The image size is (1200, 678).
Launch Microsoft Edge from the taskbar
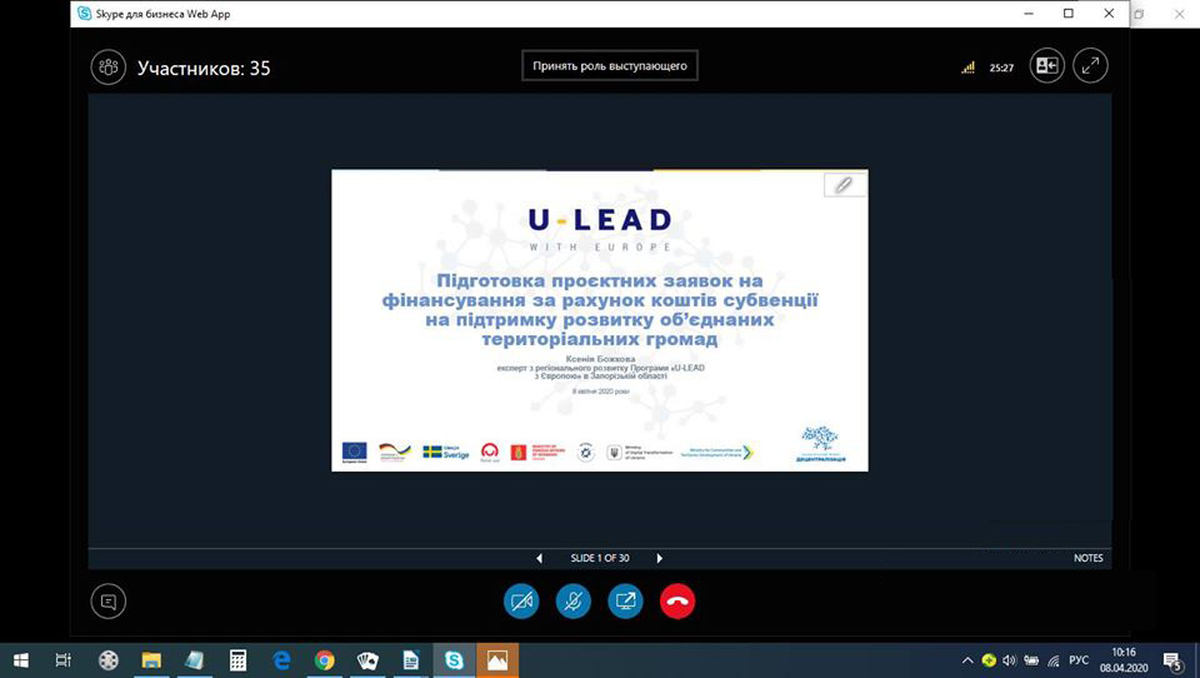pyautogui.click(x=281, y=660)
